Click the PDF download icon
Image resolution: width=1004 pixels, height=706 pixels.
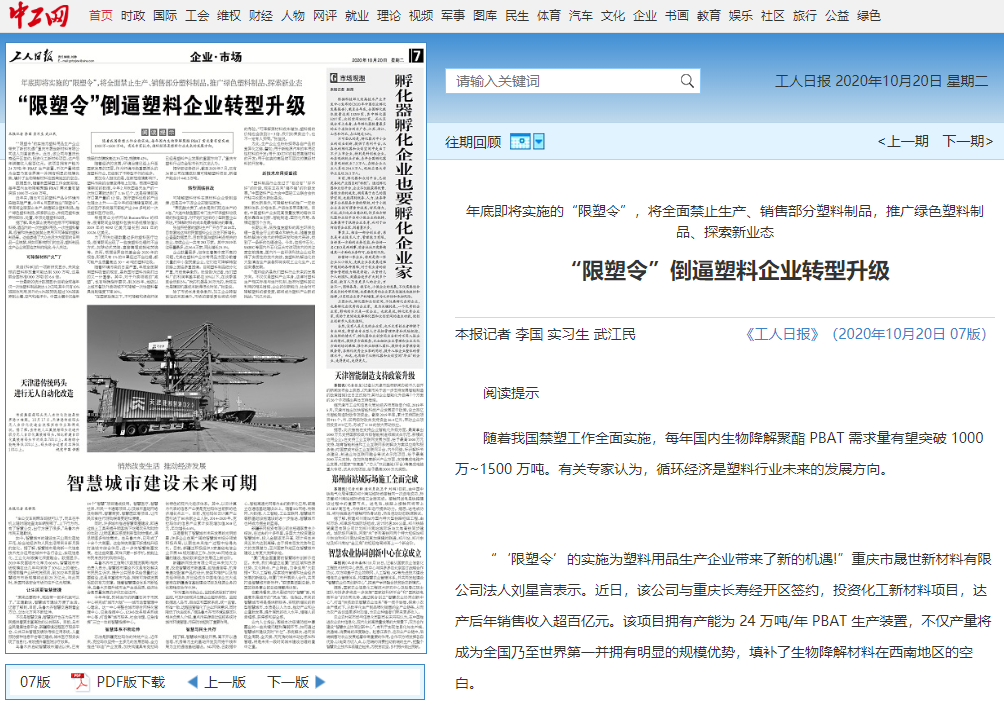80,682
